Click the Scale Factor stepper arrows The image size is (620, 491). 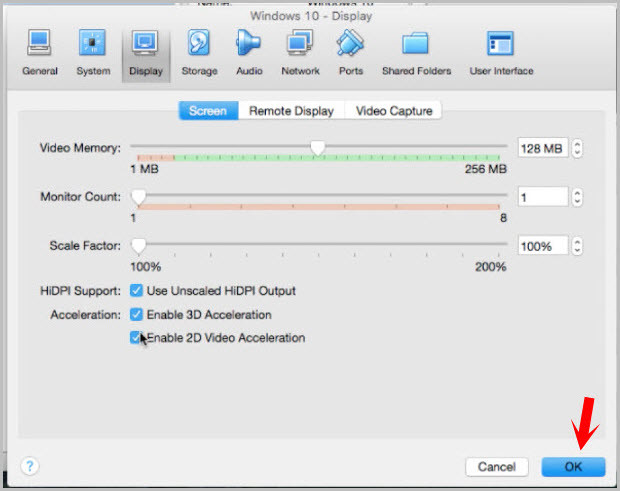tap(577, 246)
